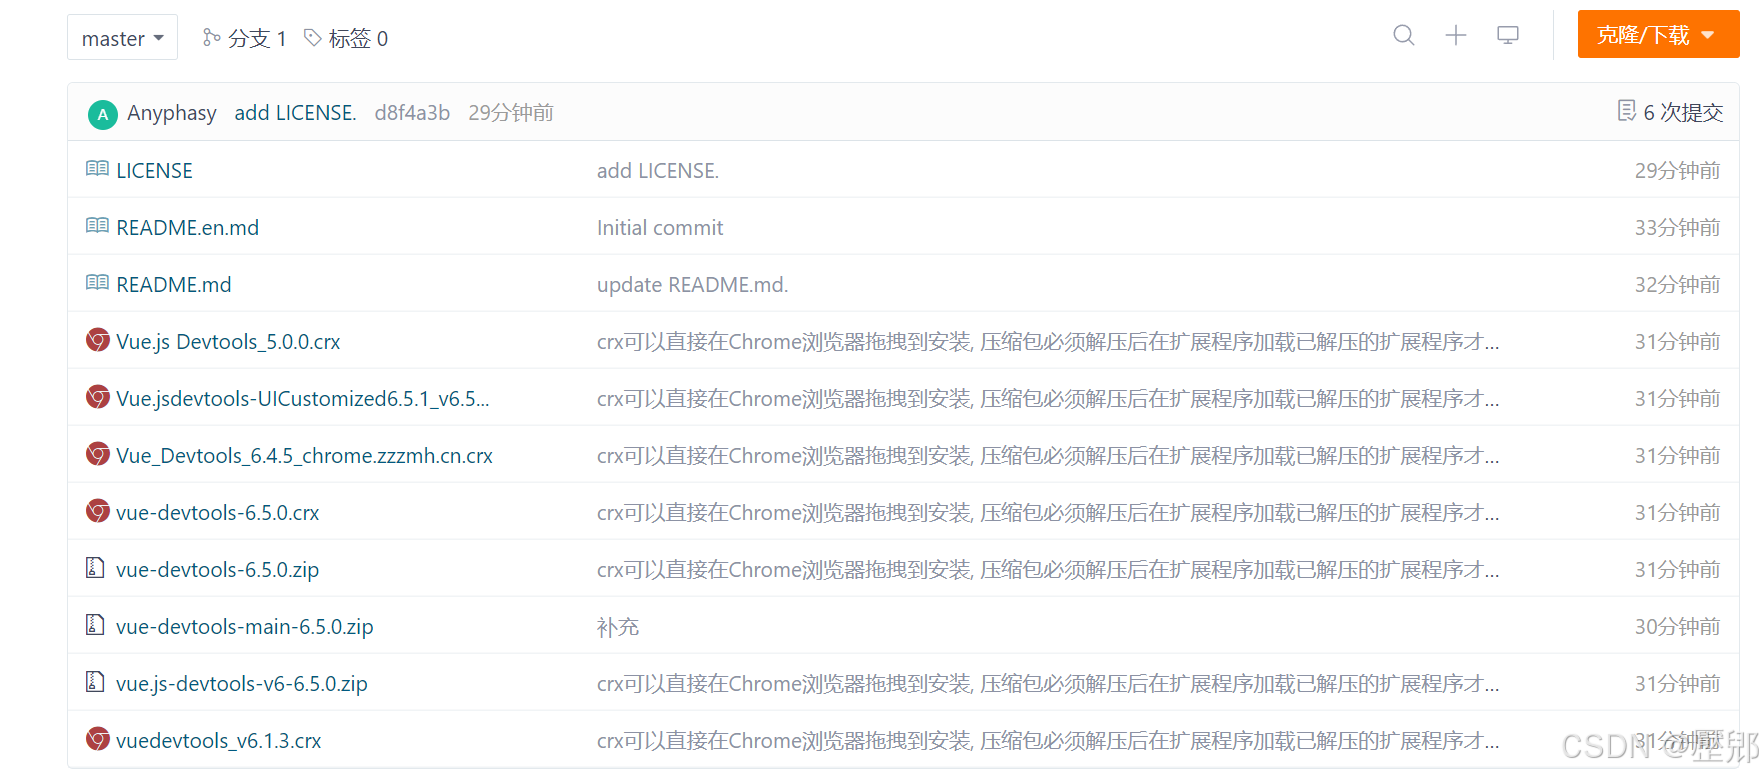Click the zip icon of vue-devtools-main-6.5.0.zip
The height and width of the screenshot is (776, 1763).
coord(95,625)
